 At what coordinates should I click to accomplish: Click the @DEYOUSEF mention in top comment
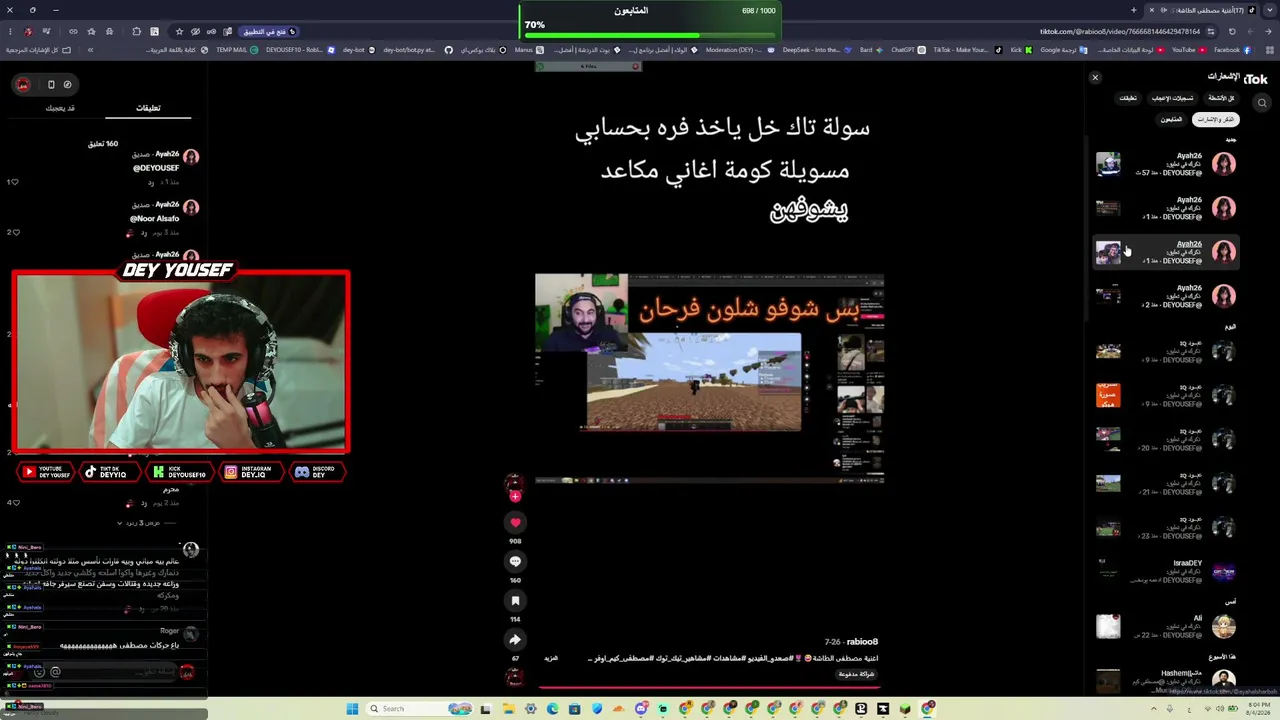156,168
